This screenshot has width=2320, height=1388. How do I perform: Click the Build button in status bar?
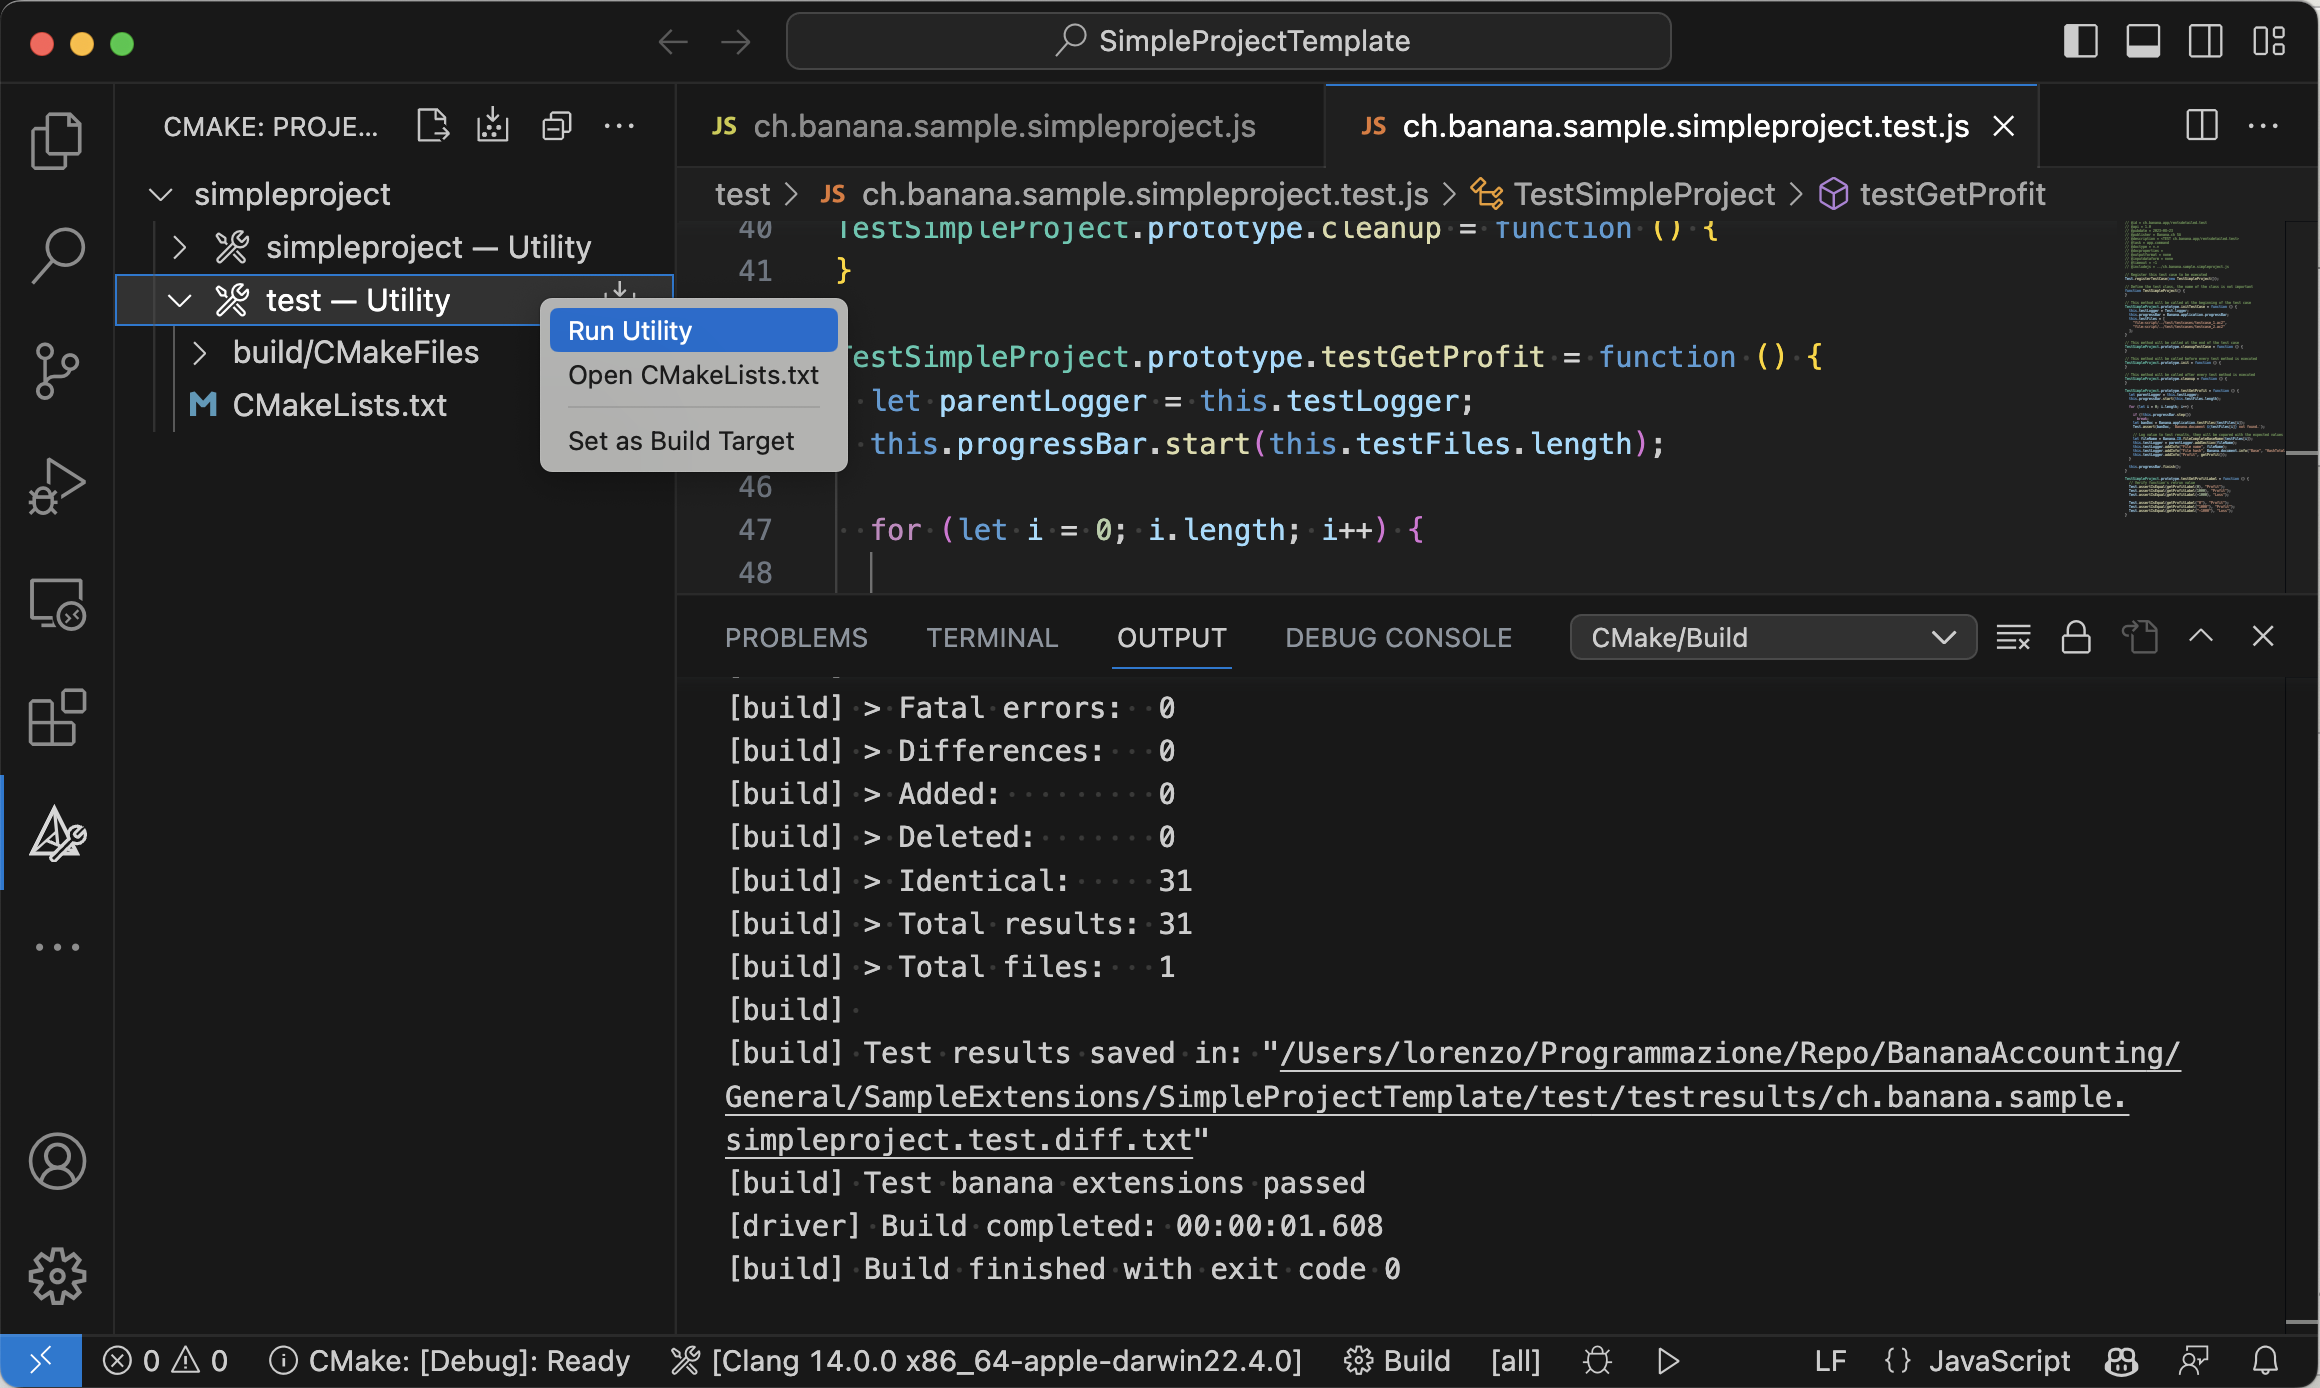(1397, 1361)
